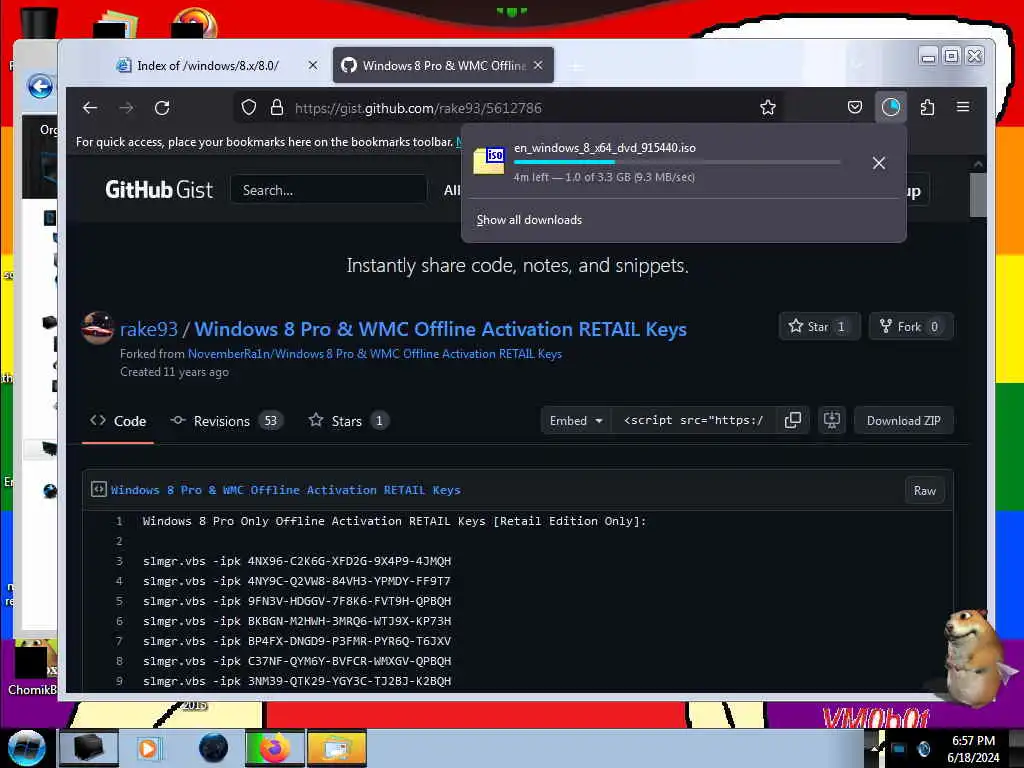Open the Revisions tab

click(x=226, y=421)
